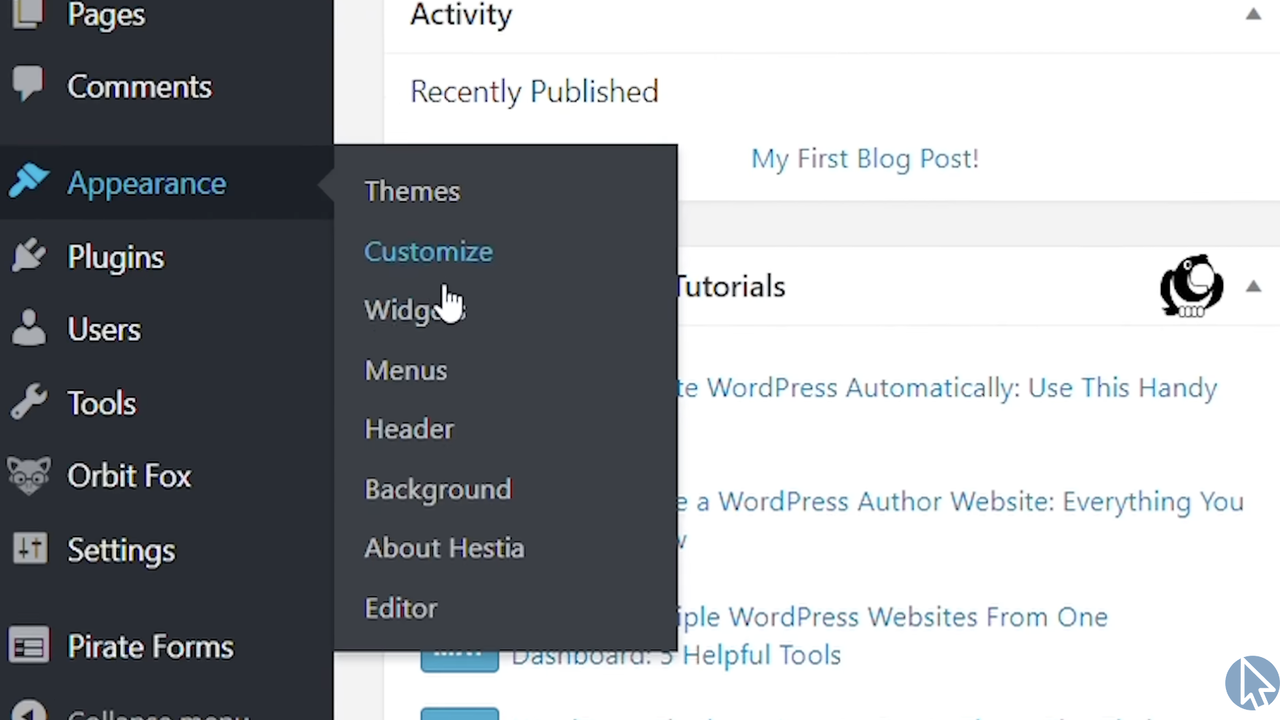
Task: Select the Pirate Forms icon
Action: tap(28, 646)
